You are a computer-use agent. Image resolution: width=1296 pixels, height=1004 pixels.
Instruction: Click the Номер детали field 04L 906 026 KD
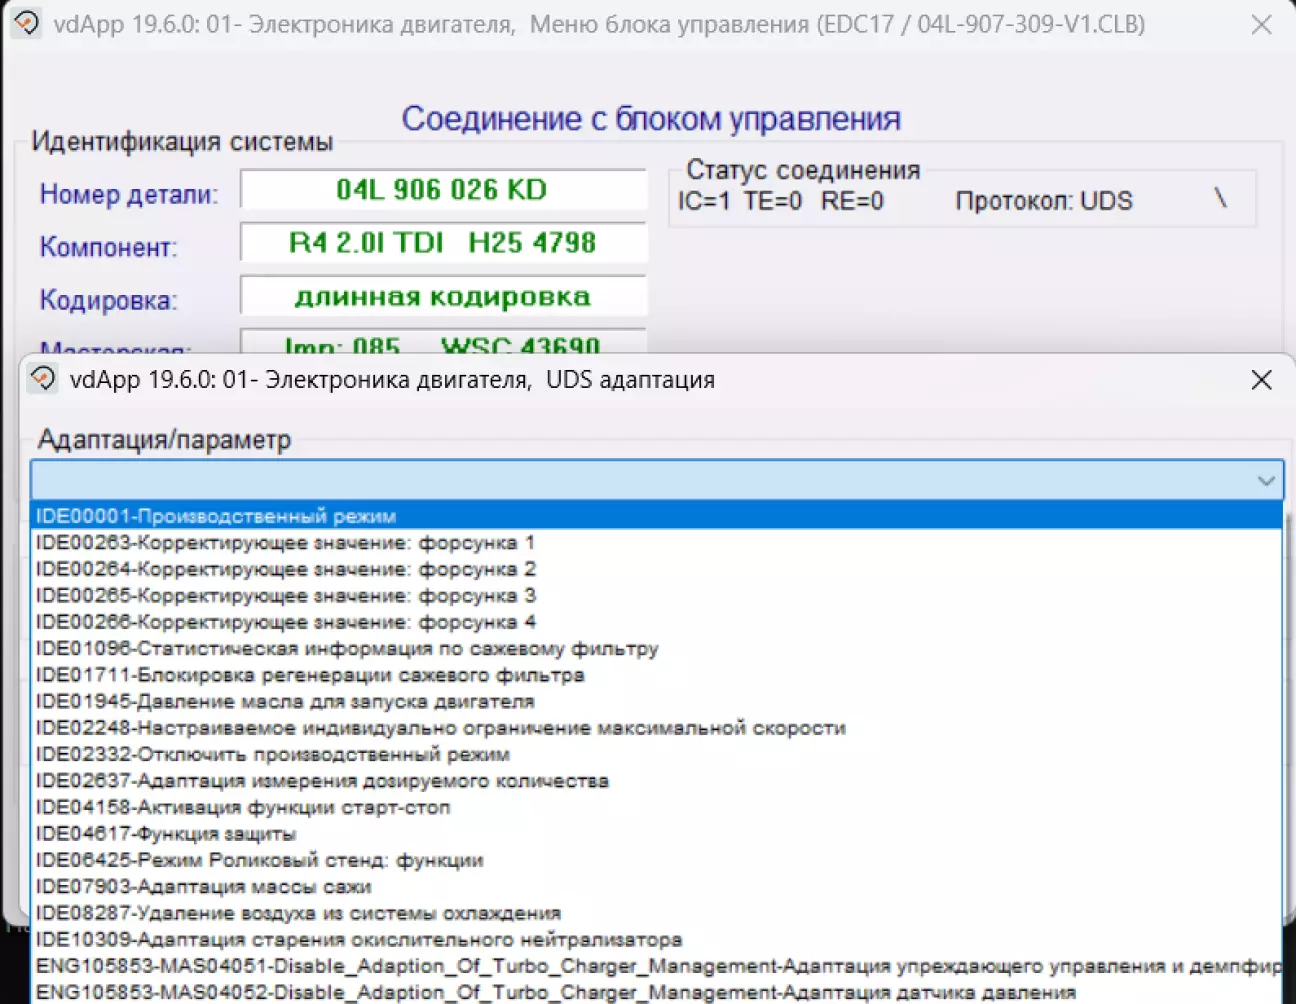pos(442,190)
